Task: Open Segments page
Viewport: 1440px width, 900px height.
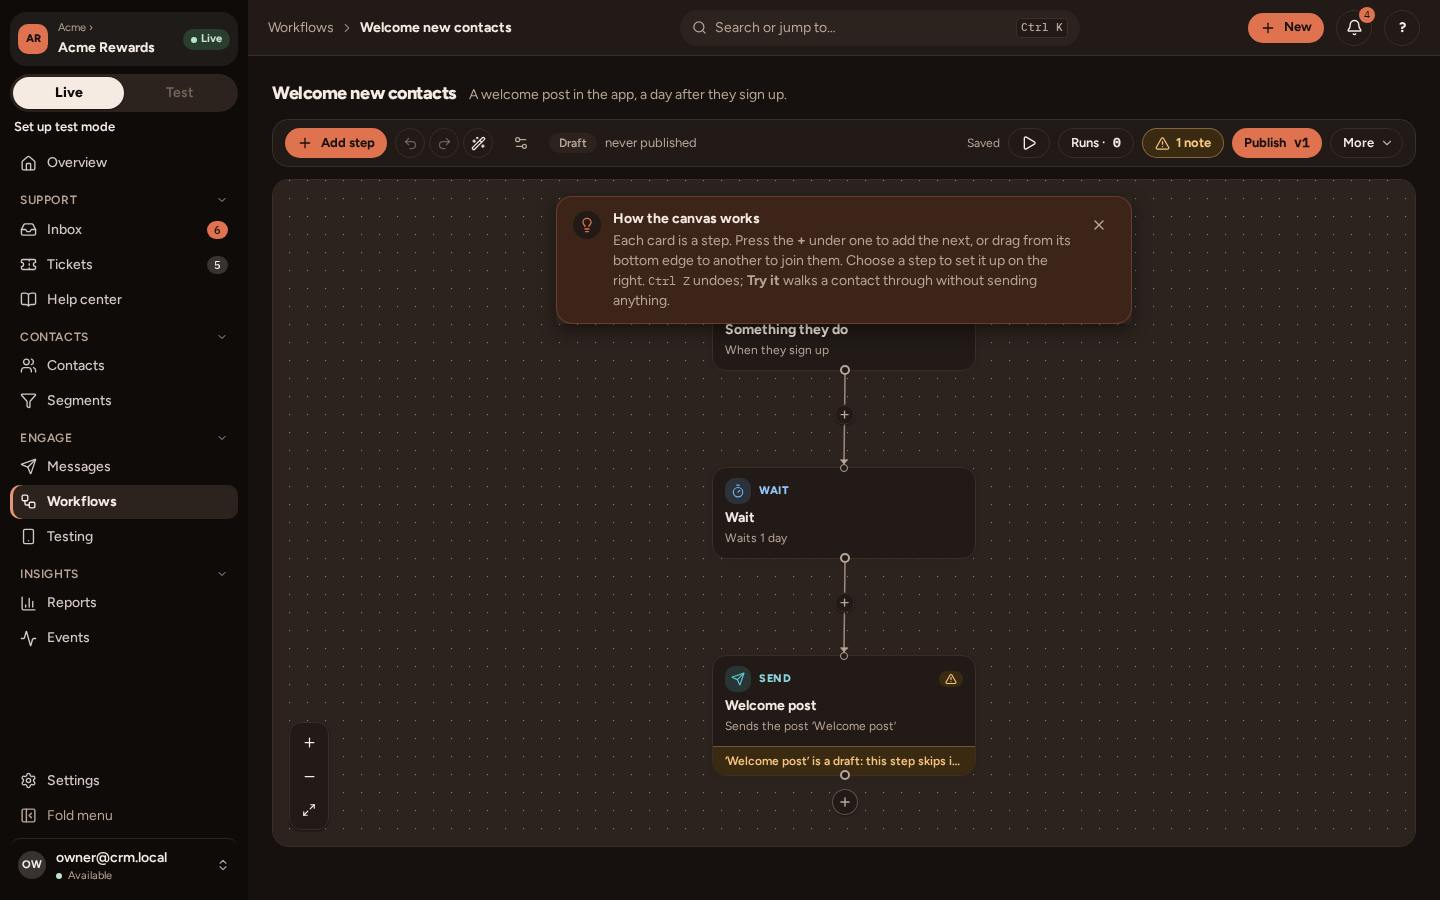Action: click(124, 401)
